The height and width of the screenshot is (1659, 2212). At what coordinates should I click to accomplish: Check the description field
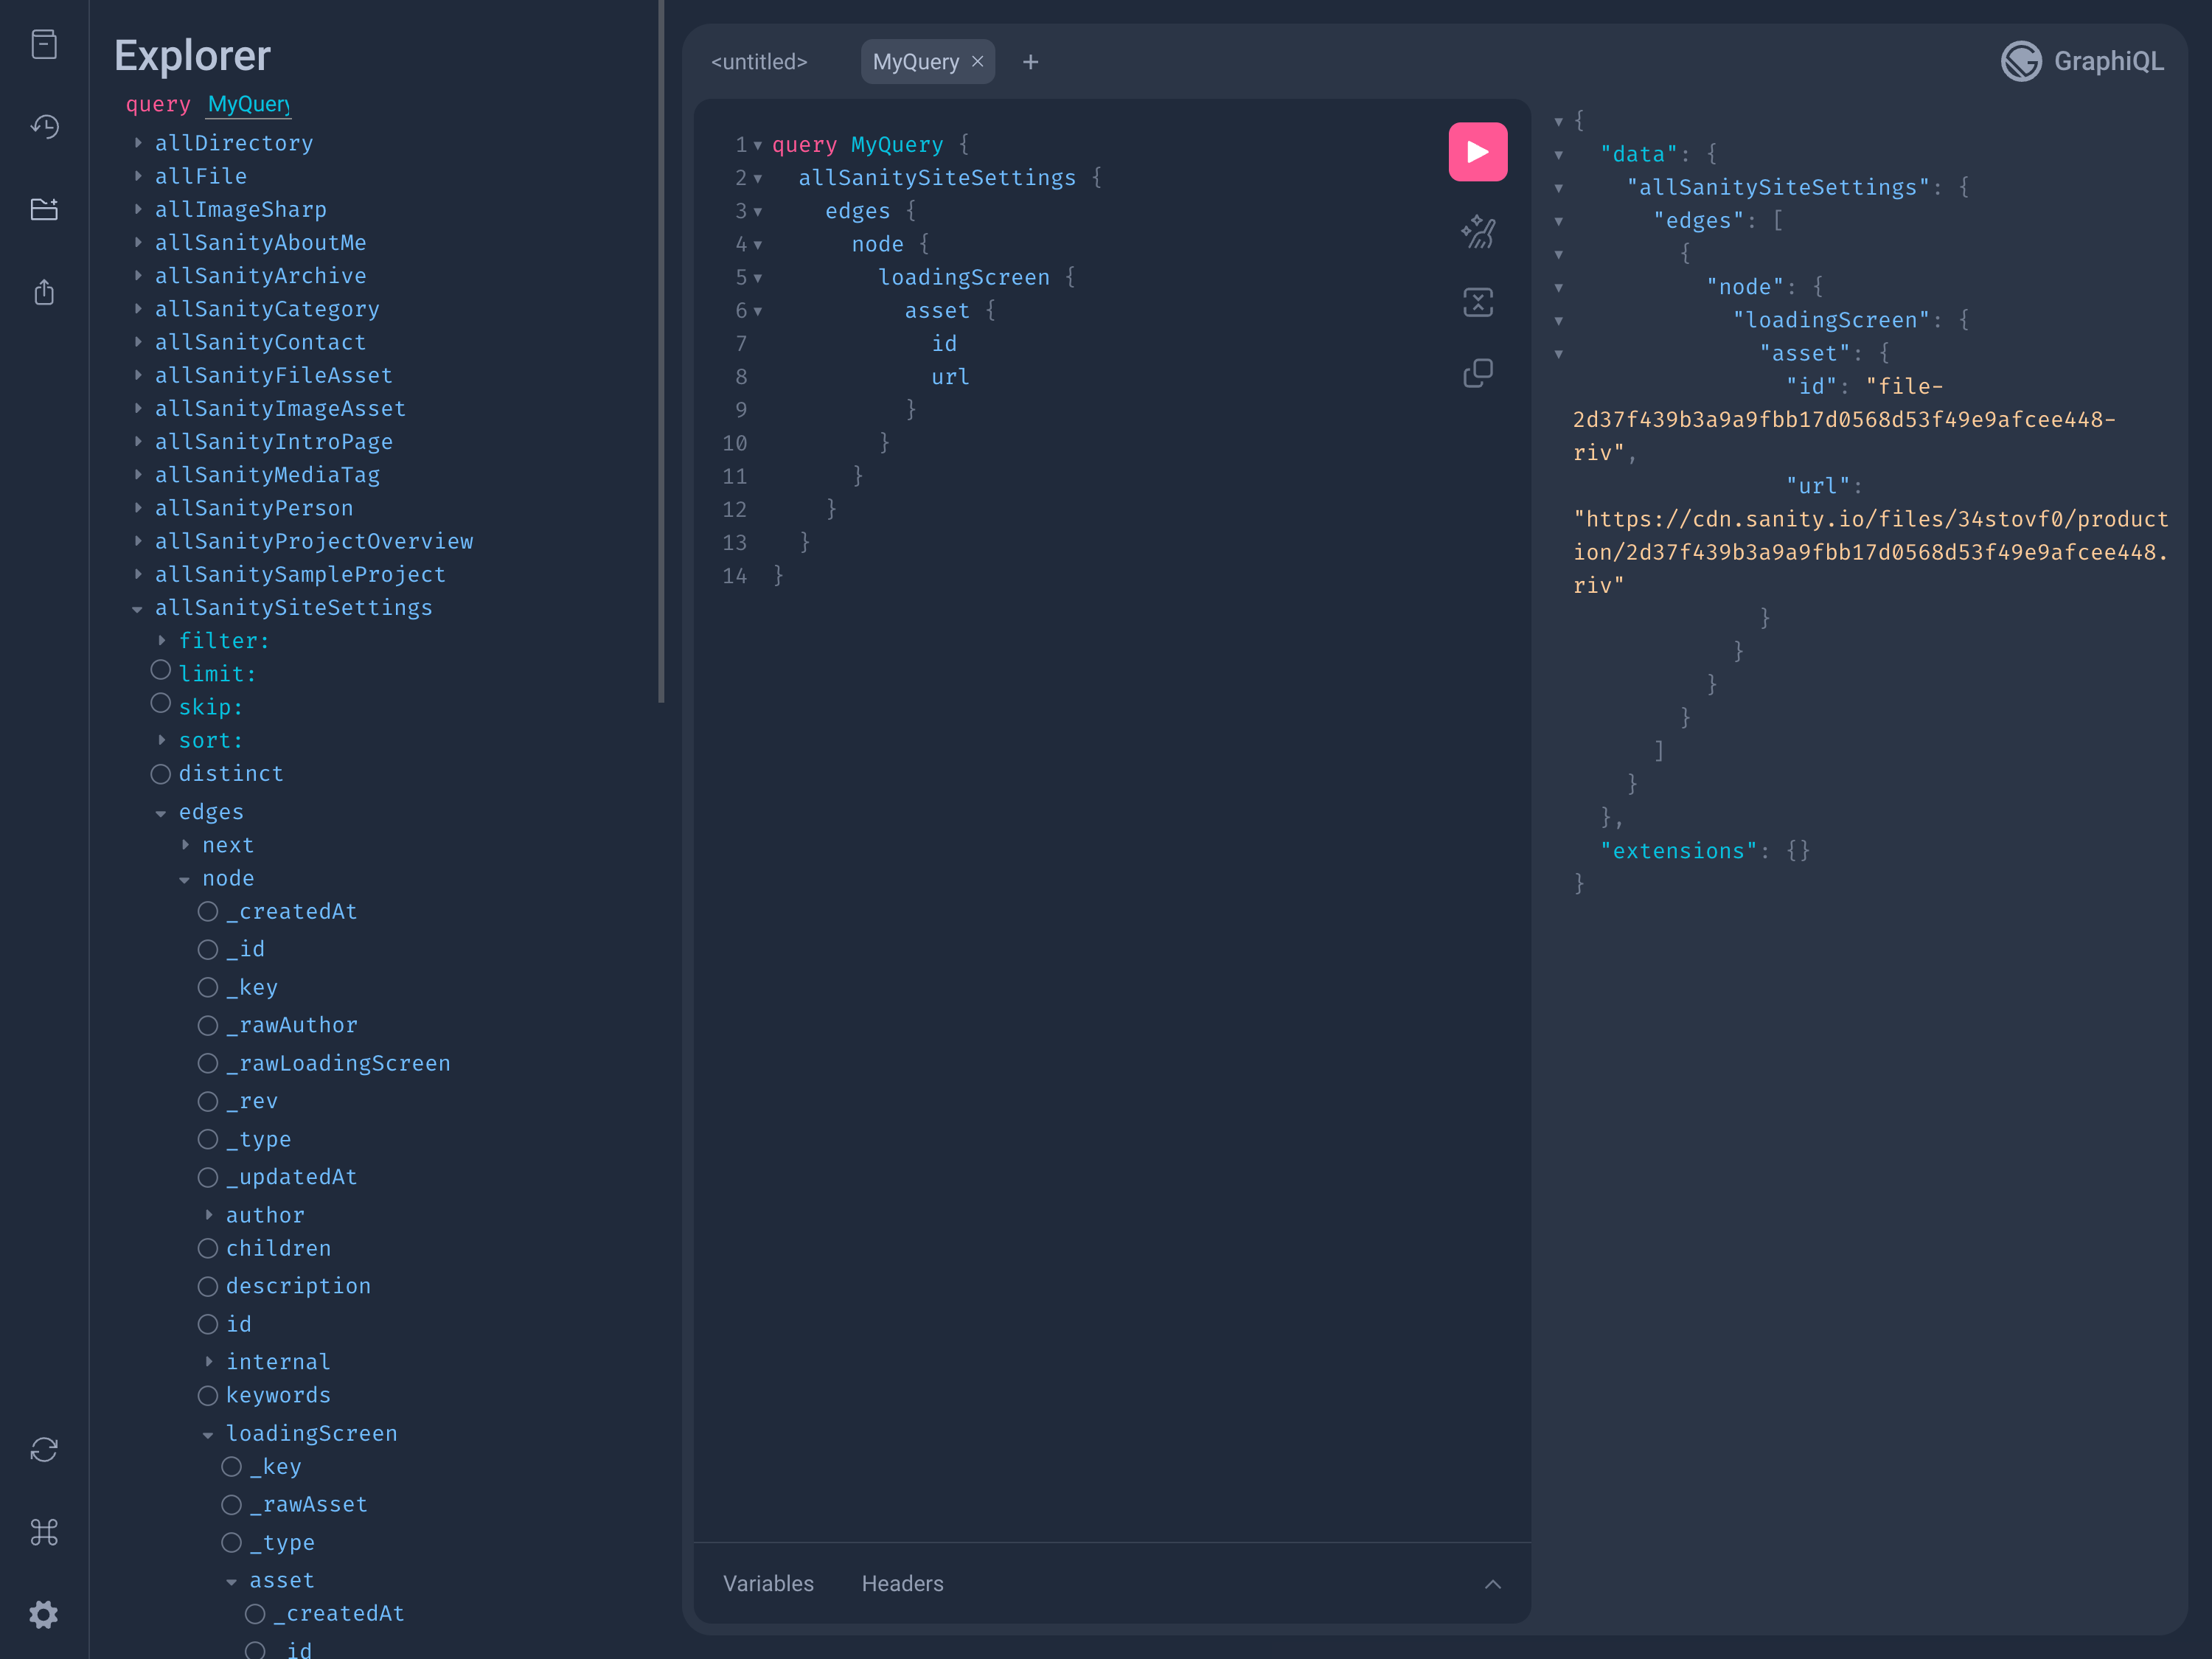tap(208, 1287)
